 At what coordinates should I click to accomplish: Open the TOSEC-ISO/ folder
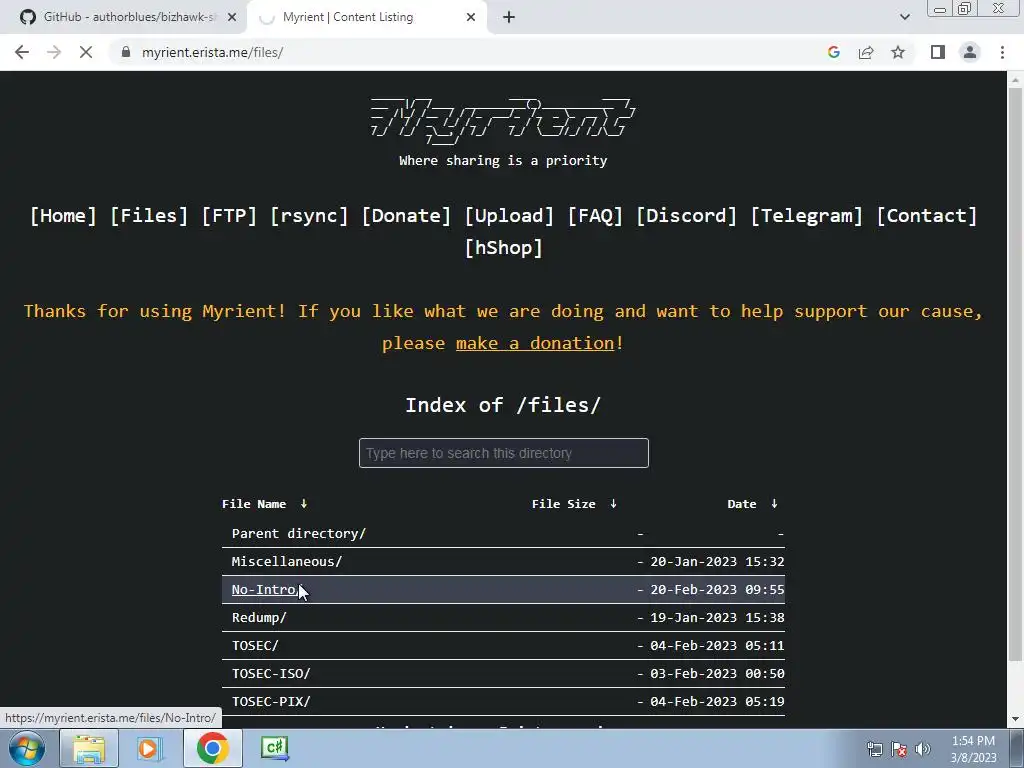coord(271,674)
